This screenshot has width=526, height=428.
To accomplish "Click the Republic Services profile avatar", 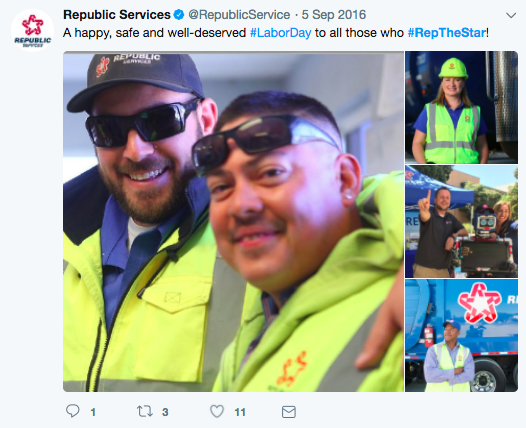I will (x=33, y=31).
